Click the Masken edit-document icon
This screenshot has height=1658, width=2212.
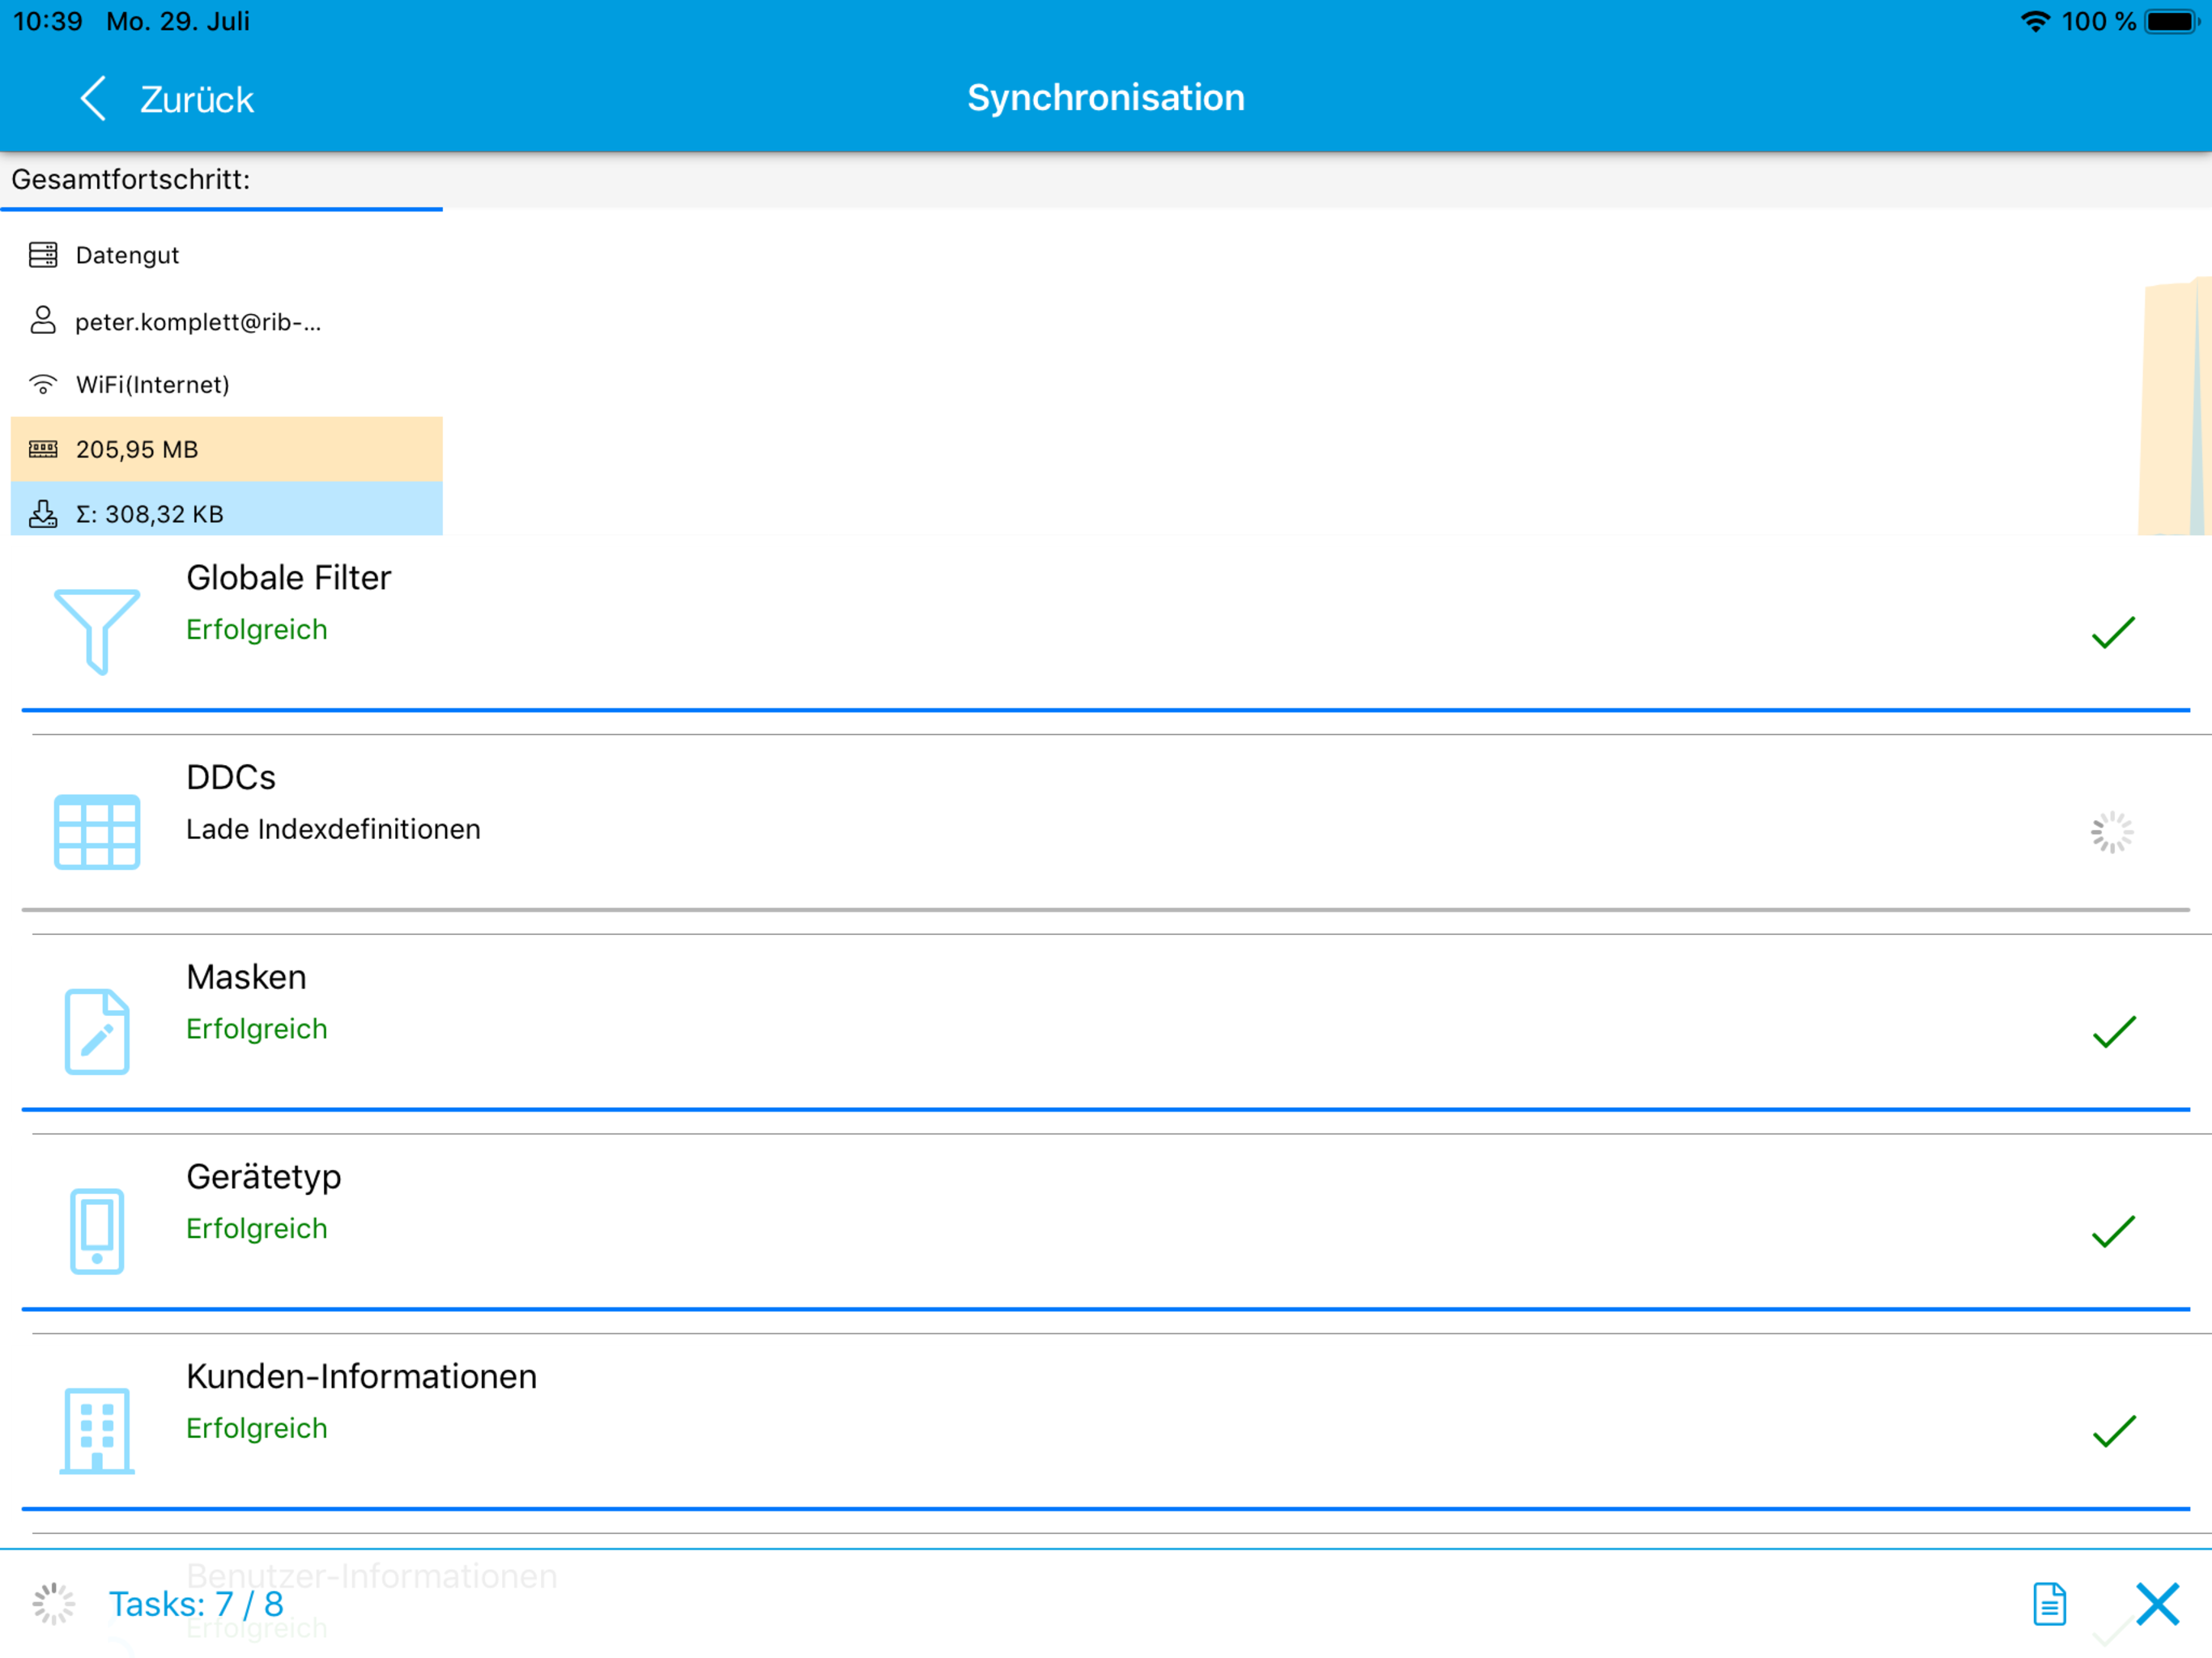[x=97, y=1031]
